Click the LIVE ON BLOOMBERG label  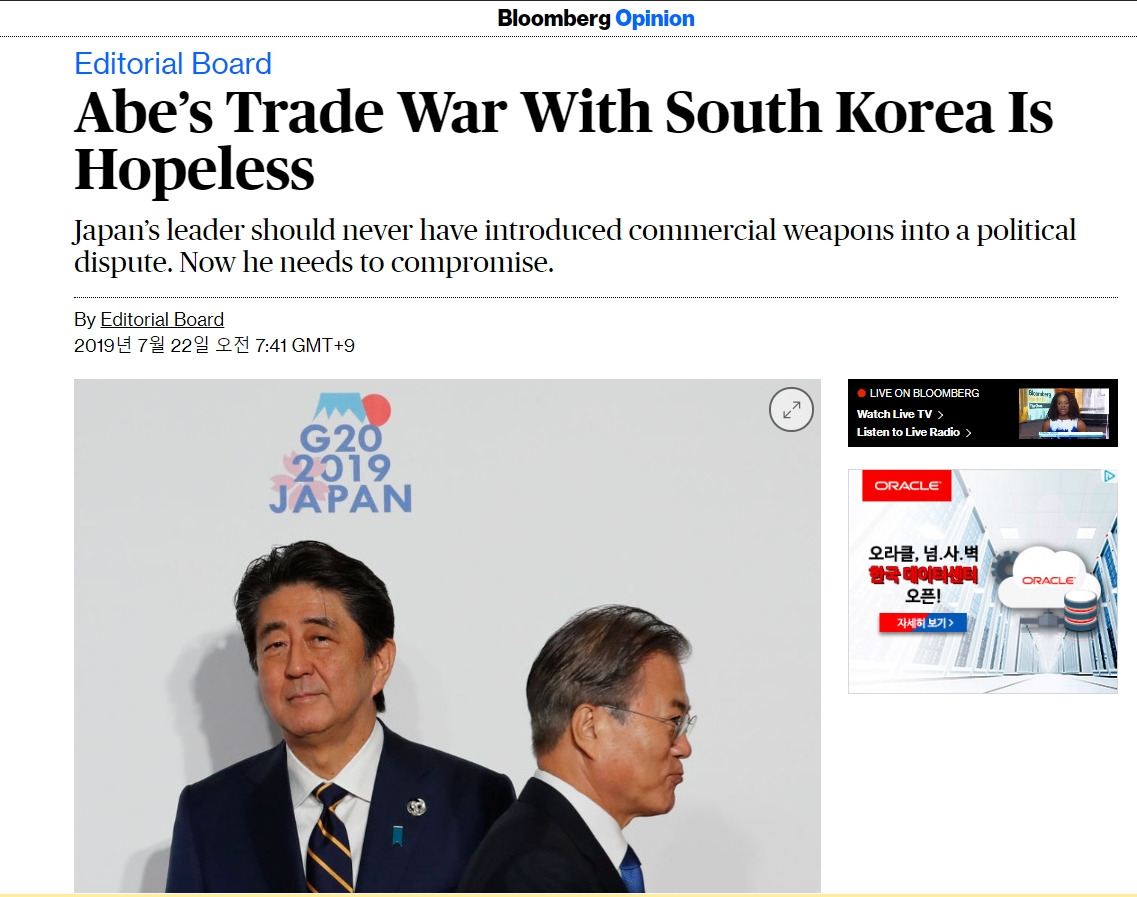point(925,393)
